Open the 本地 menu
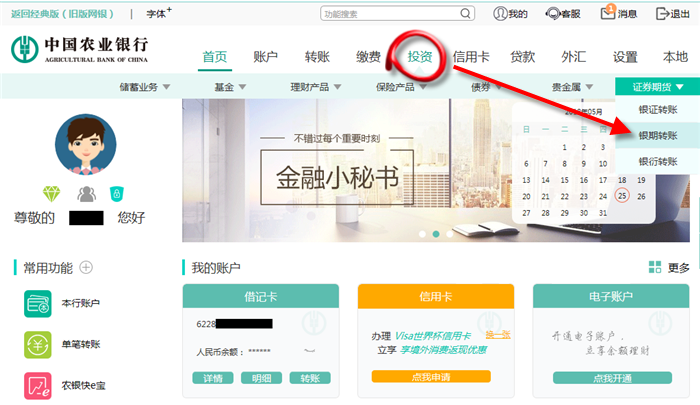The width and height of the screenshot is (700, 405). (675, 57)
